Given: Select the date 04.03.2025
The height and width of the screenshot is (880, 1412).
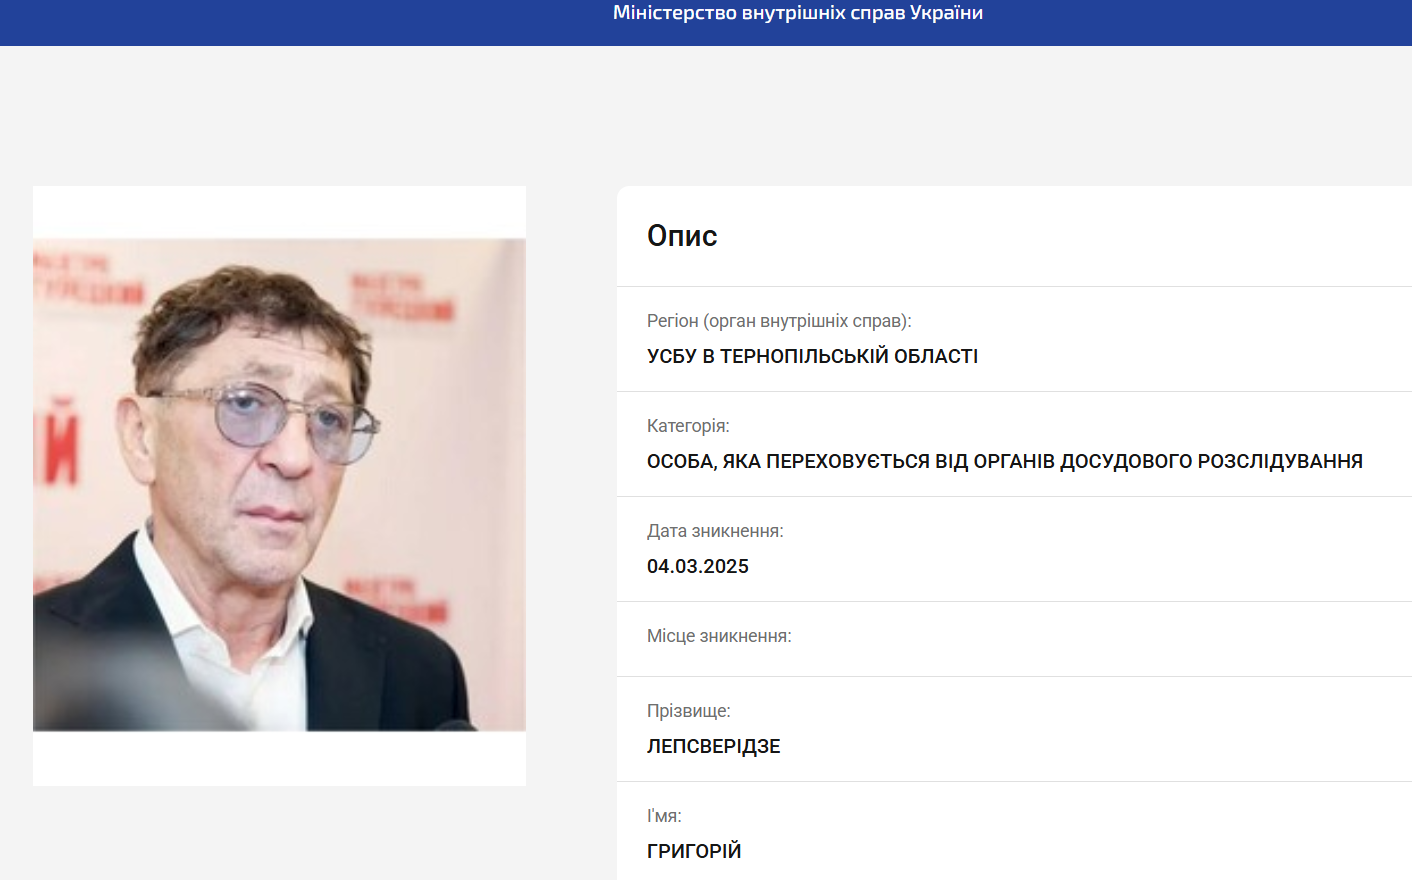Looking at the screenshot, I should click(698, 566).
